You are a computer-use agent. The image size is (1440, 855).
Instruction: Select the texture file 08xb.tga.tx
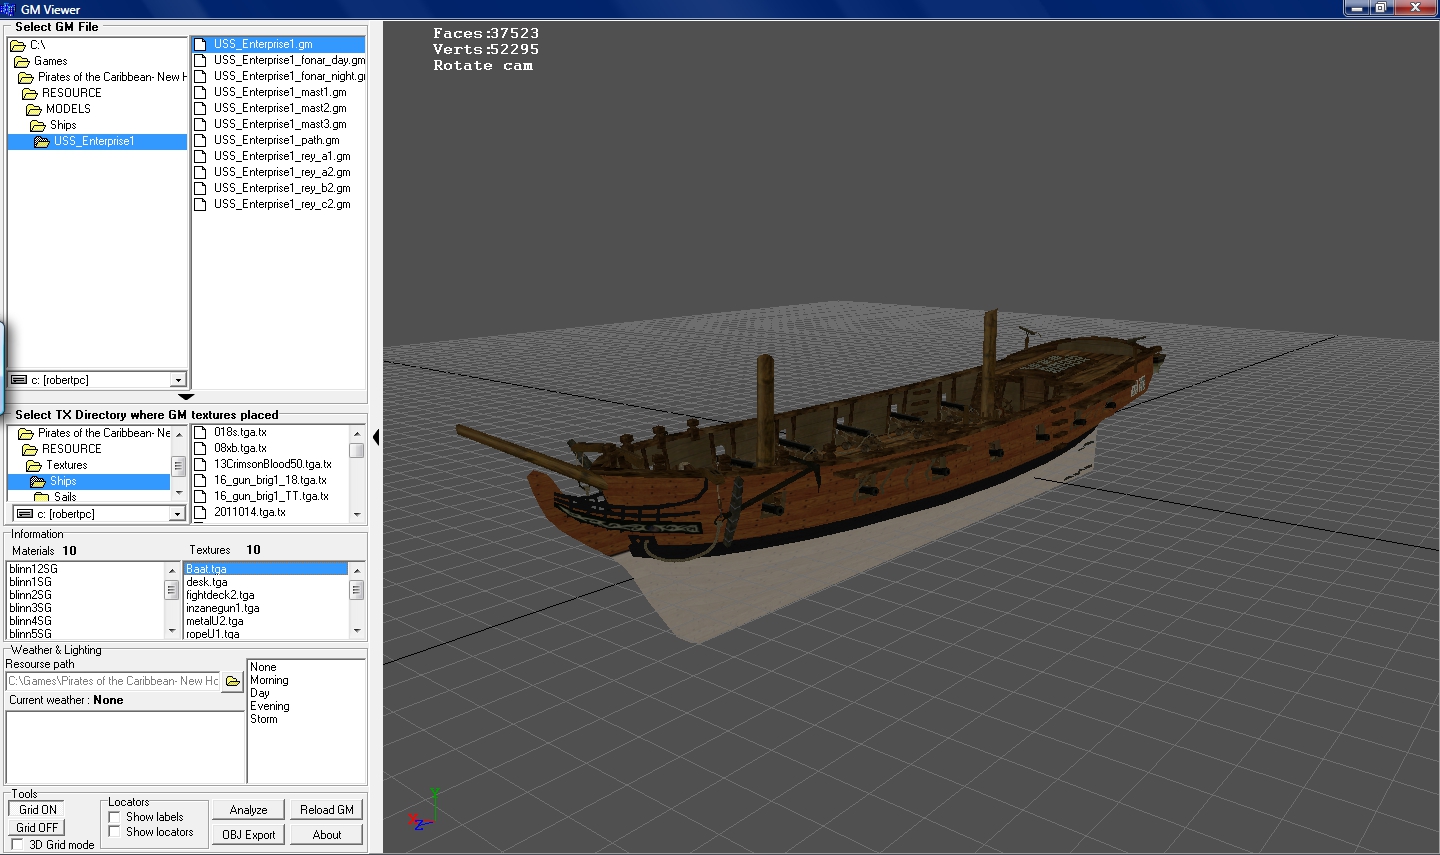(240, 448)
